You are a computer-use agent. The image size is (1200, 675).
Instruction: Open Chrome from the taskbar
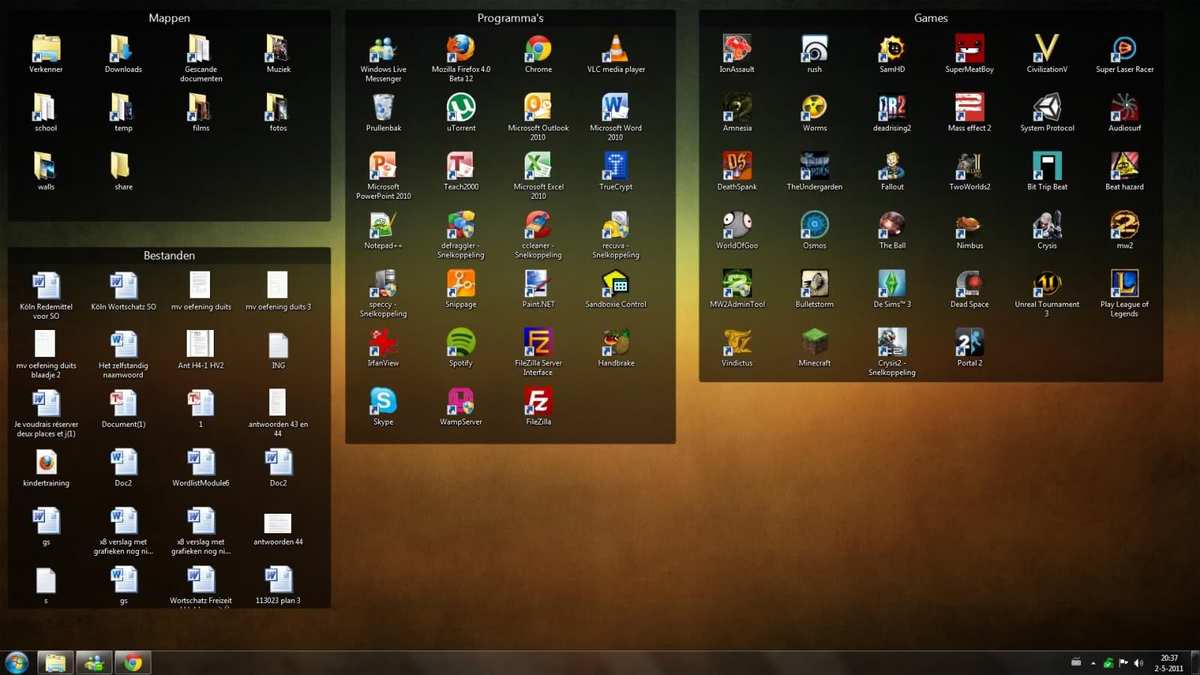132,662
